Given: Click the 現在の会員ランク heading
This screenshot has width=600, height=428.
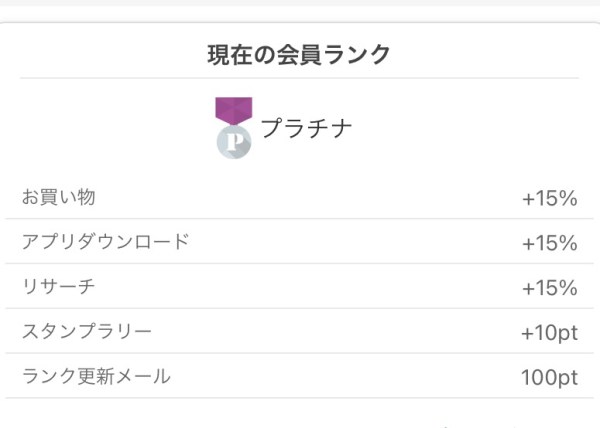Looking at the screenshot, I should 299,54.
